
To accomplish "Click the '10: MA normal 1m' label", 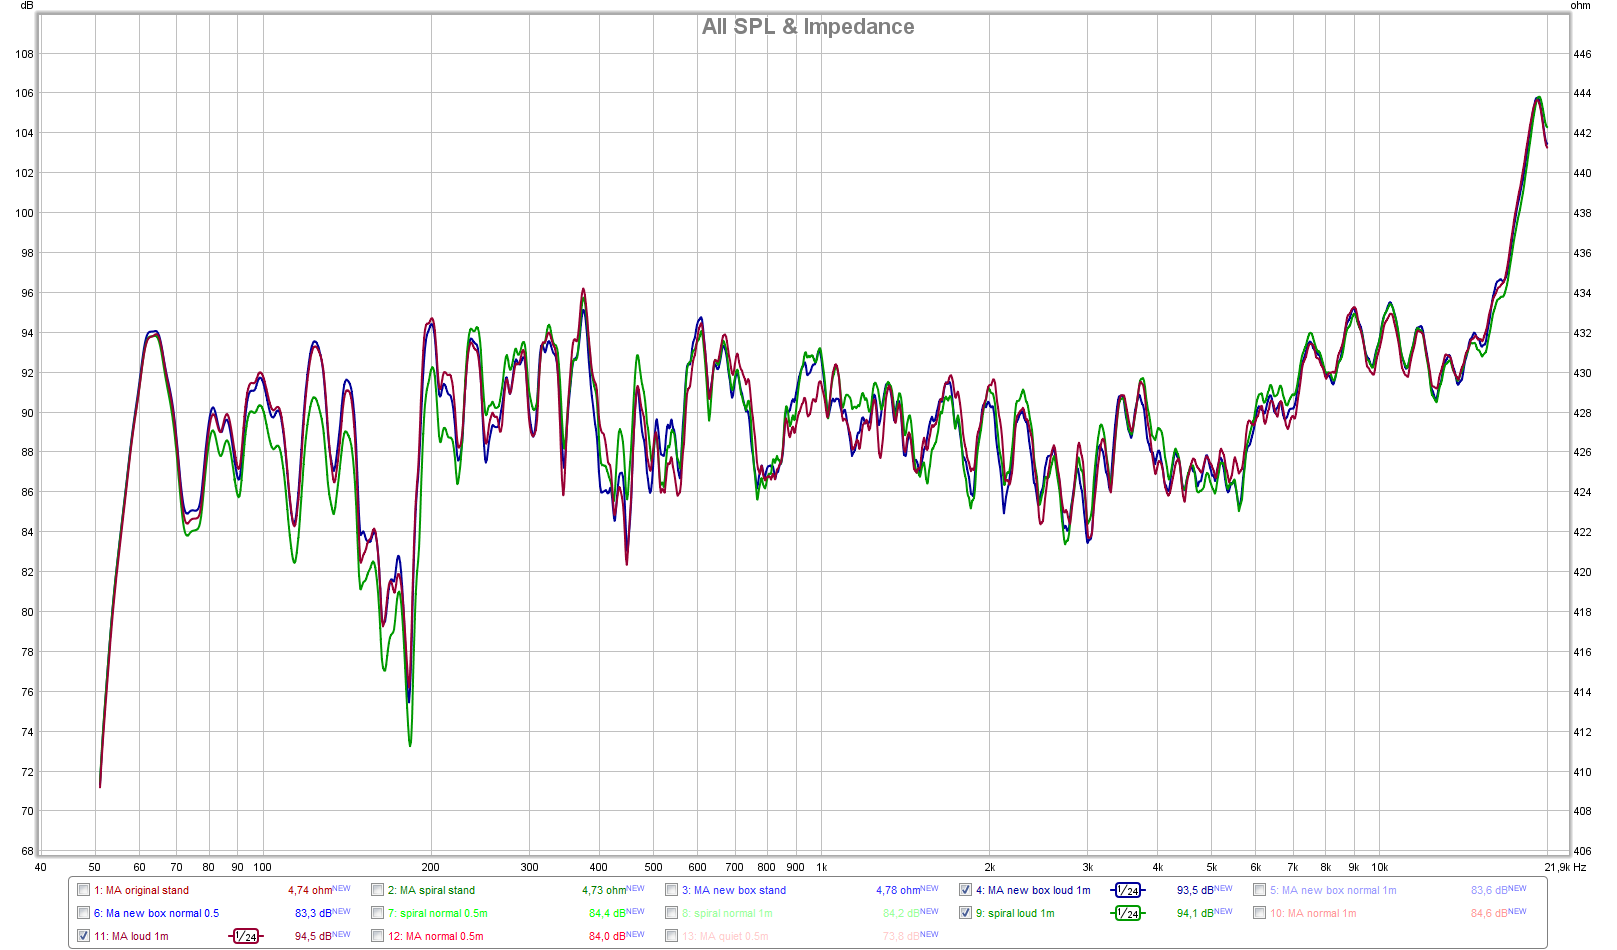I will 1313,913.
